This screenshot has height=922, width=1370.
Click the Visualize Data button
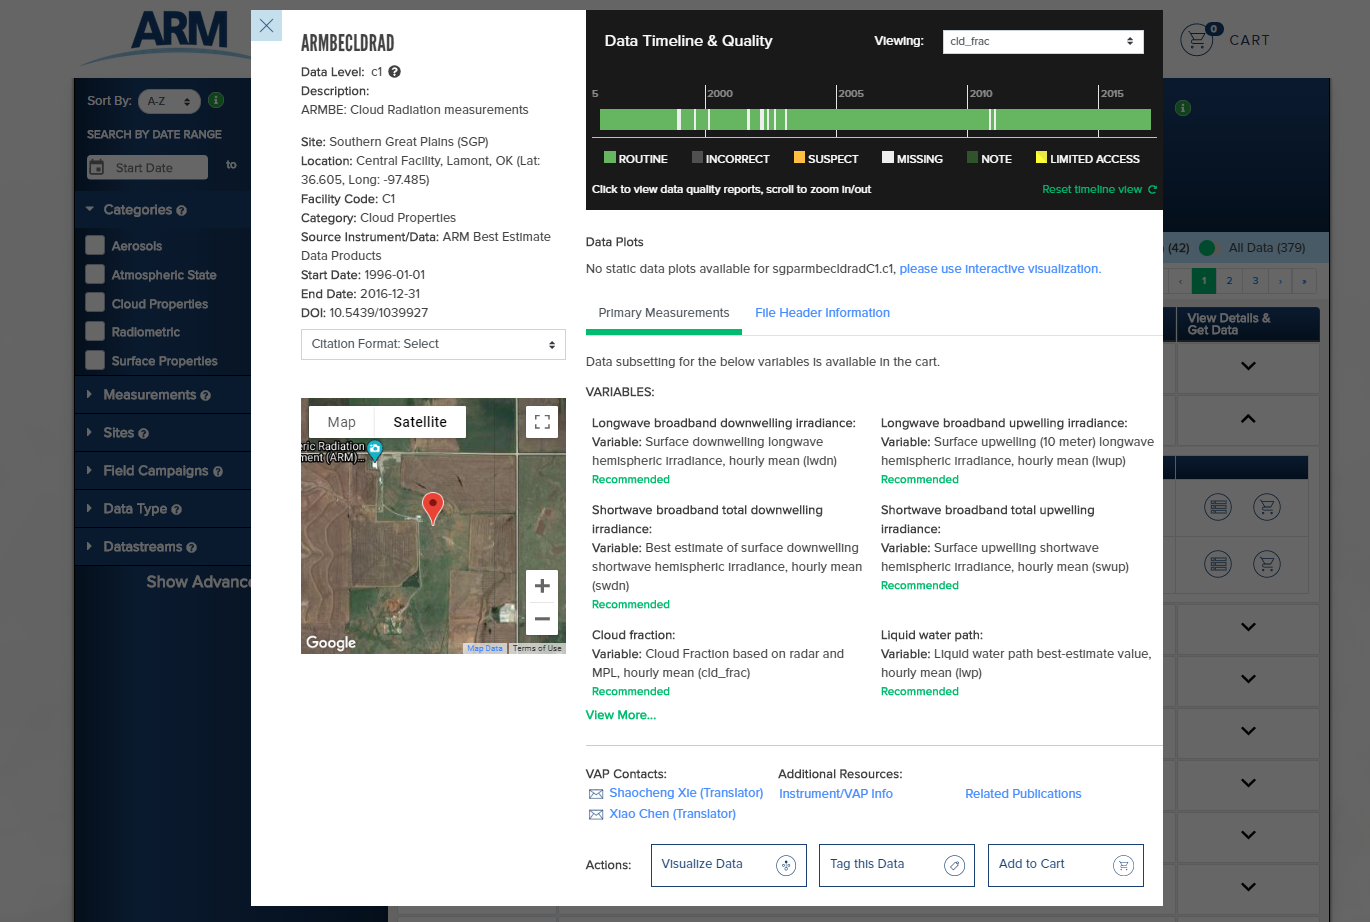(x=728, y=865)
